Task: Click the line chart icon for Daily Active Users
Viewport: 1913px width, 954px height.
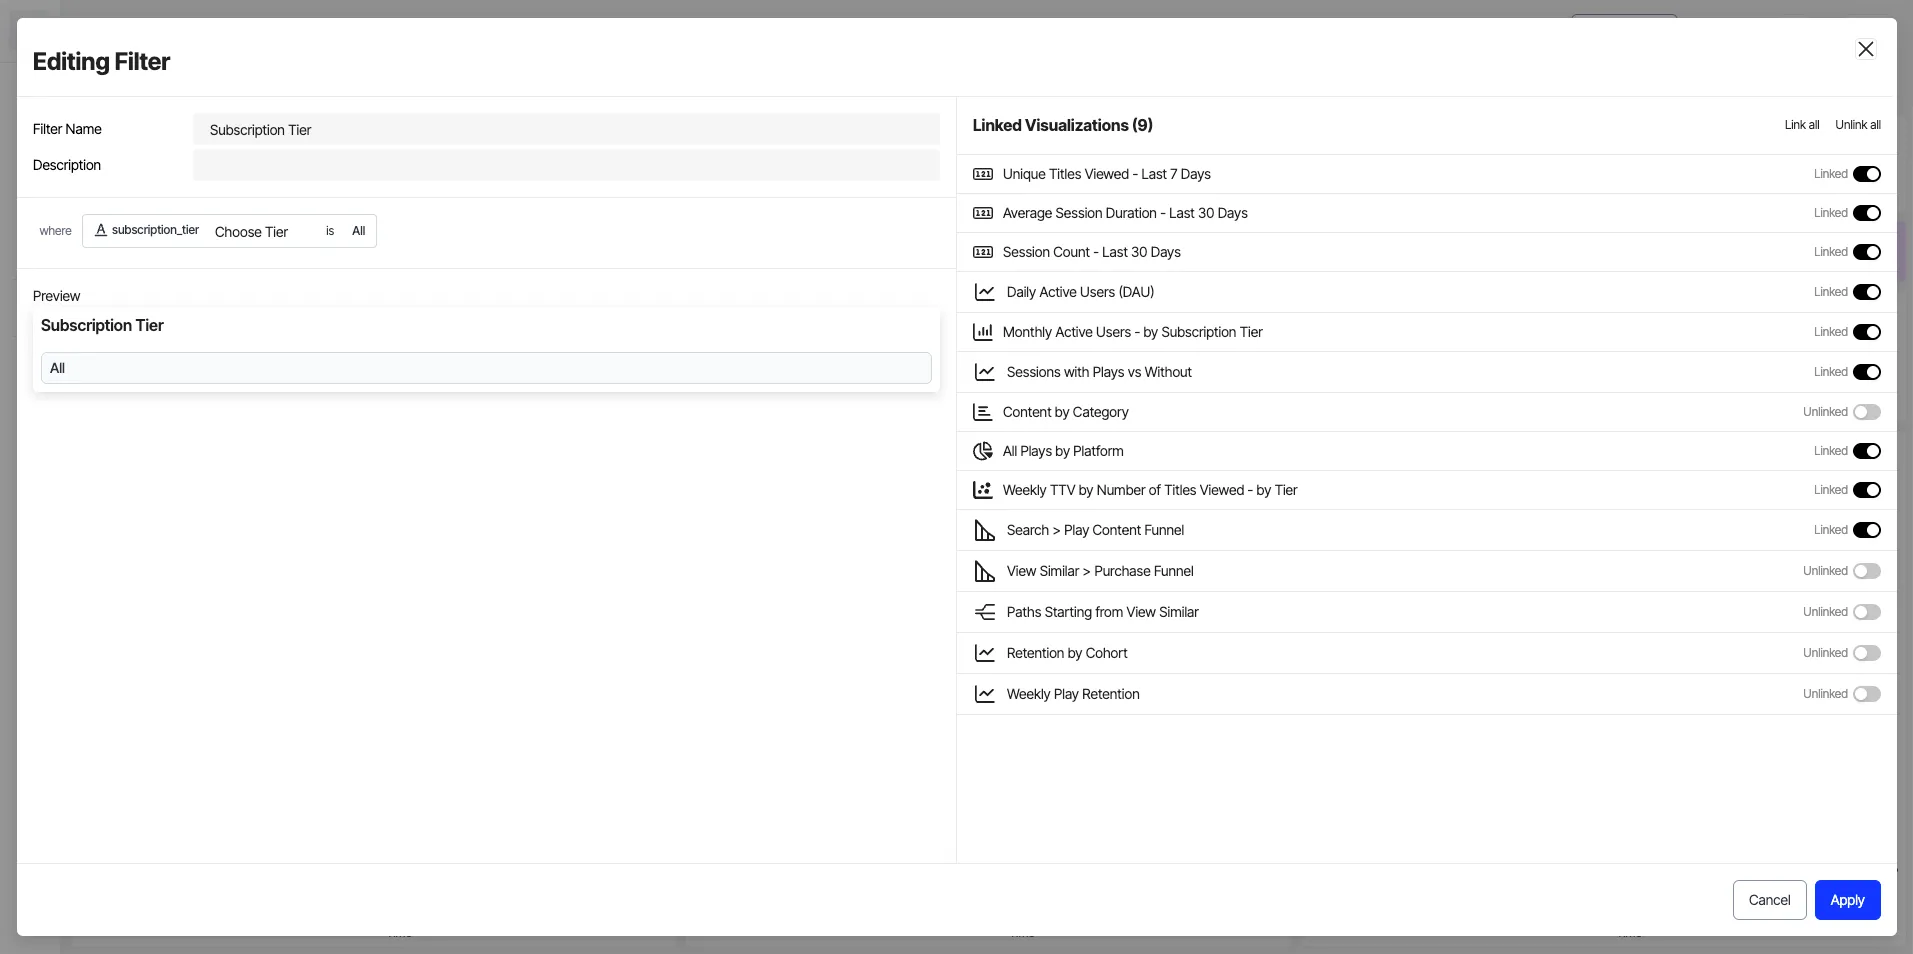Action: pyautogui.click(x=985, y=292)
